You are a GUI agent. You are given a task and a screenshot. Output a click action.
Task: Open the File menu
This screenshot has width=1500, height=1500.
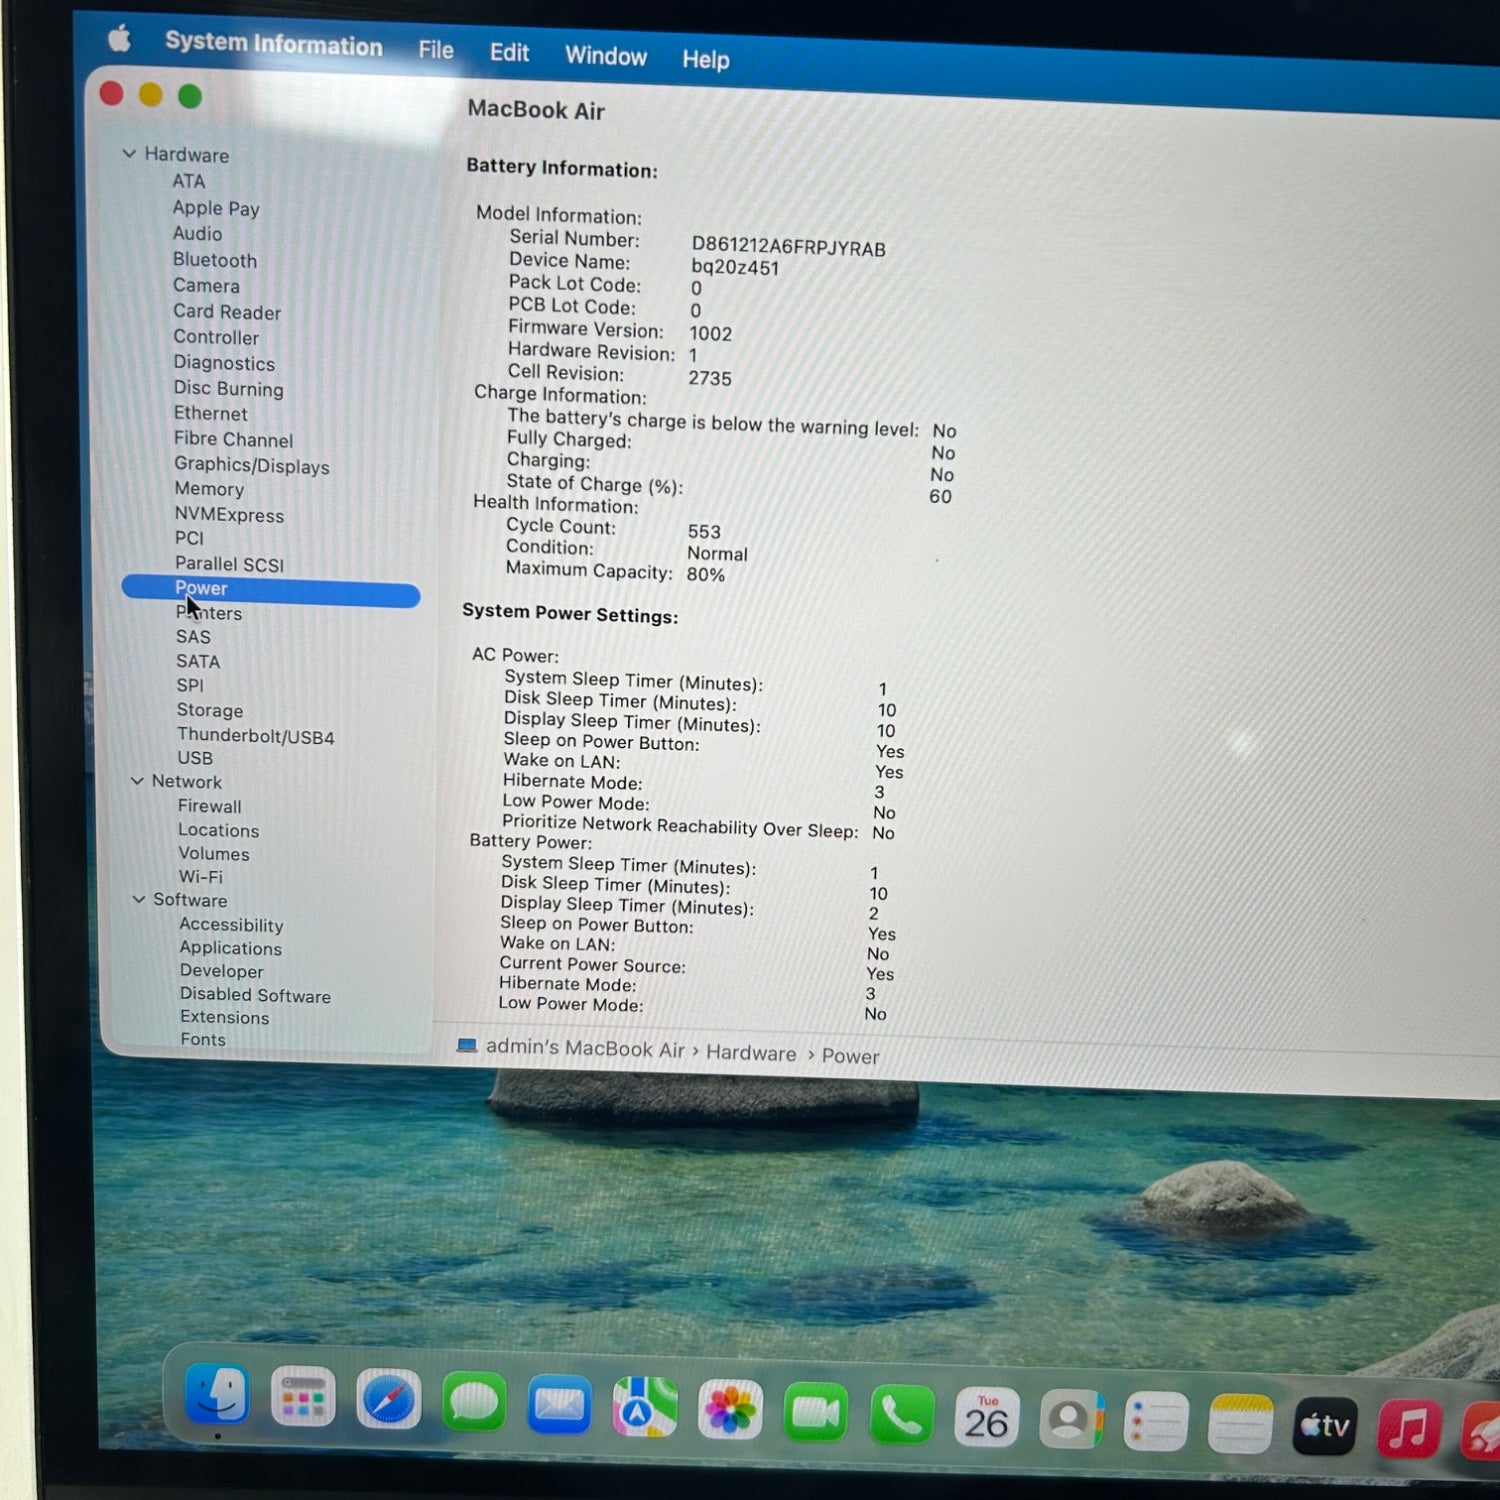436,50
